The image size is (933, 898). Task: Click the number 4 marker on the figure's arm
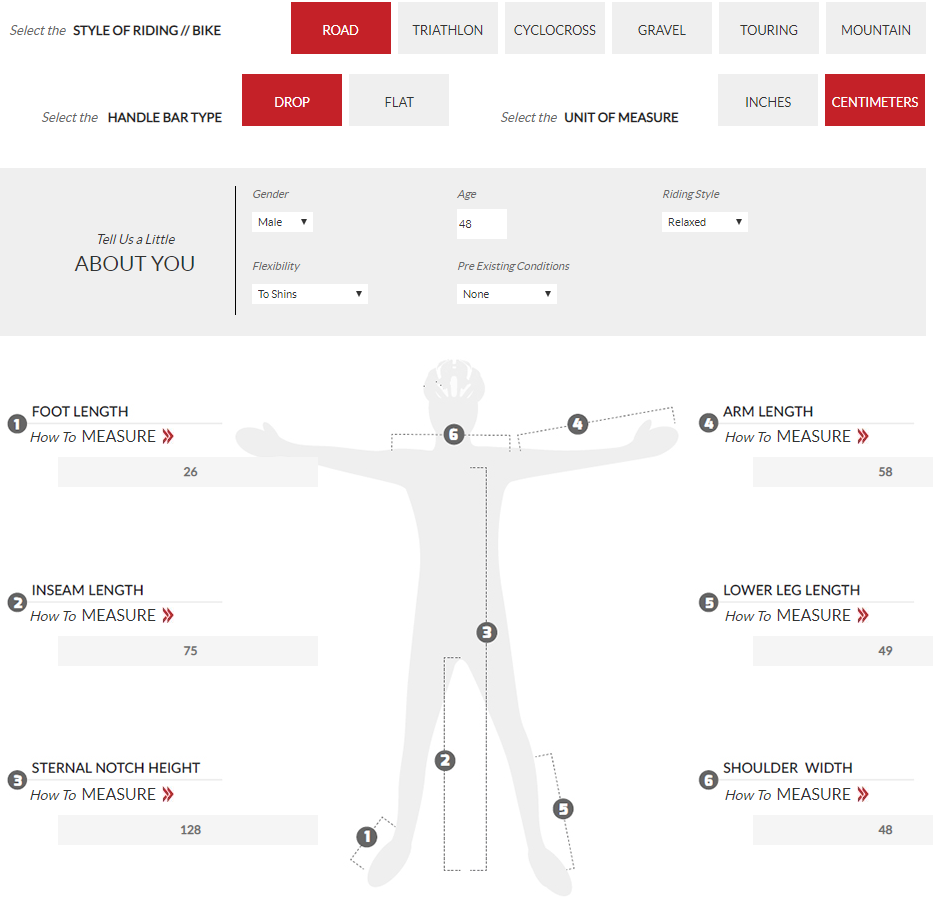click(x=577, y=424)
